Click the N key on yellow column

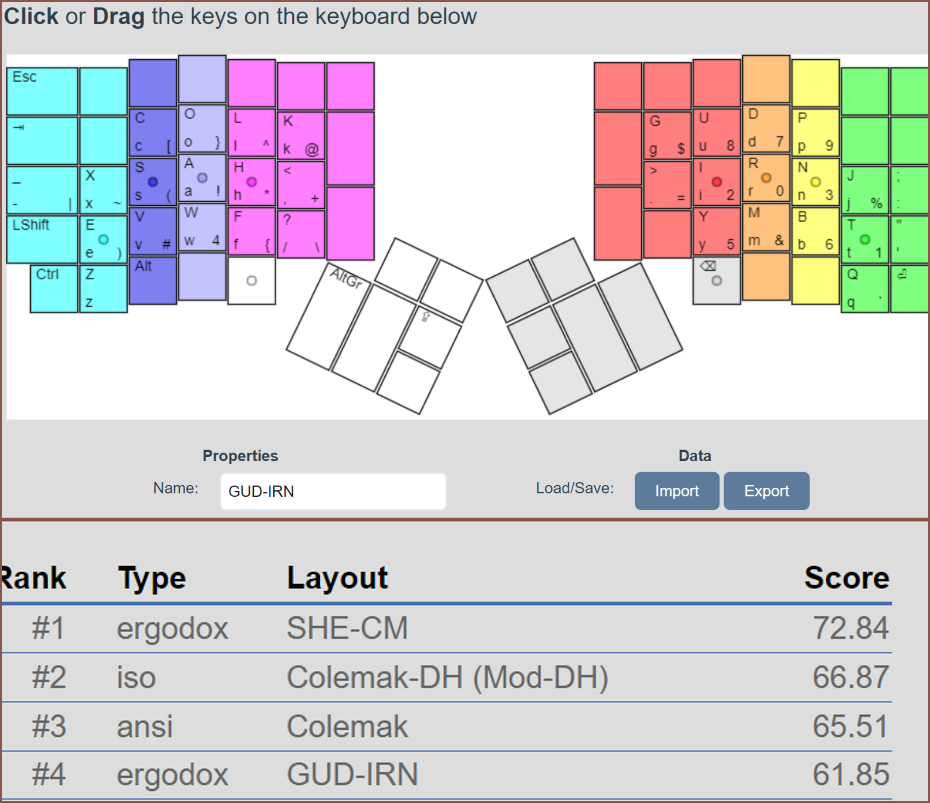815,182
